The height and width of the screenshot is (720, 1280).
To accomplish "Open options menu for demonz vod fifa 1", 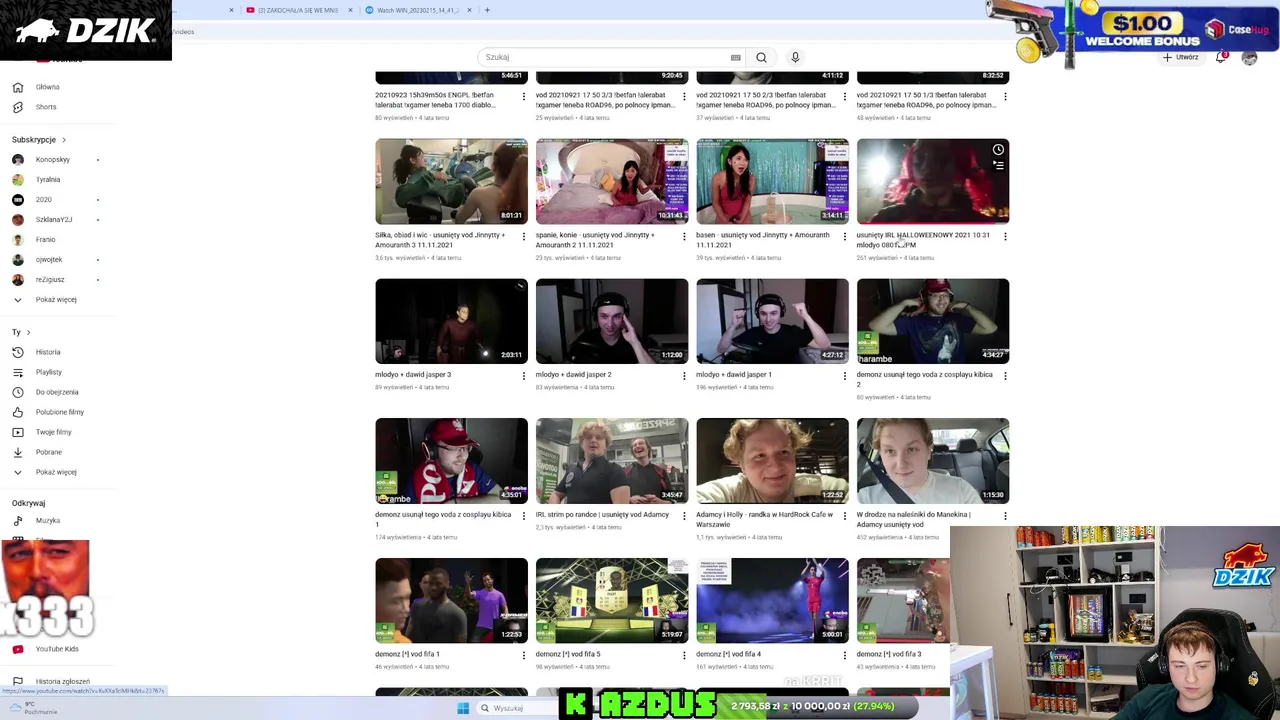I will 523,656.
